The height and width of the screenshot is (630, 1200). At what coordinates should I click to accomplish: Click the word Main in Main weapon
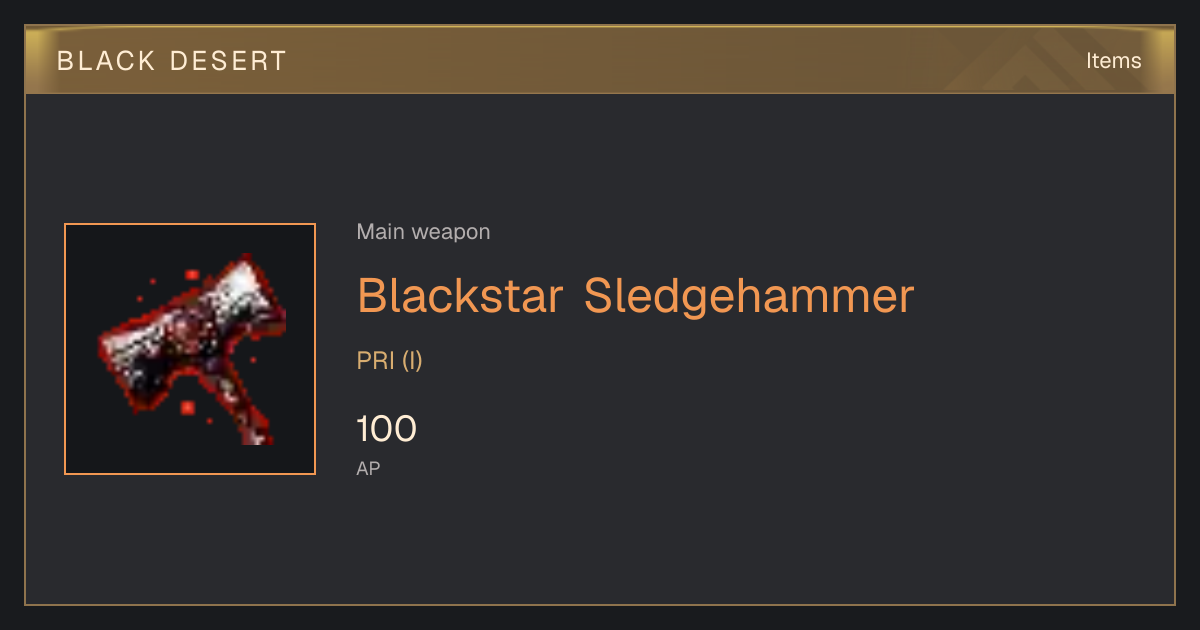click(381, 232)
